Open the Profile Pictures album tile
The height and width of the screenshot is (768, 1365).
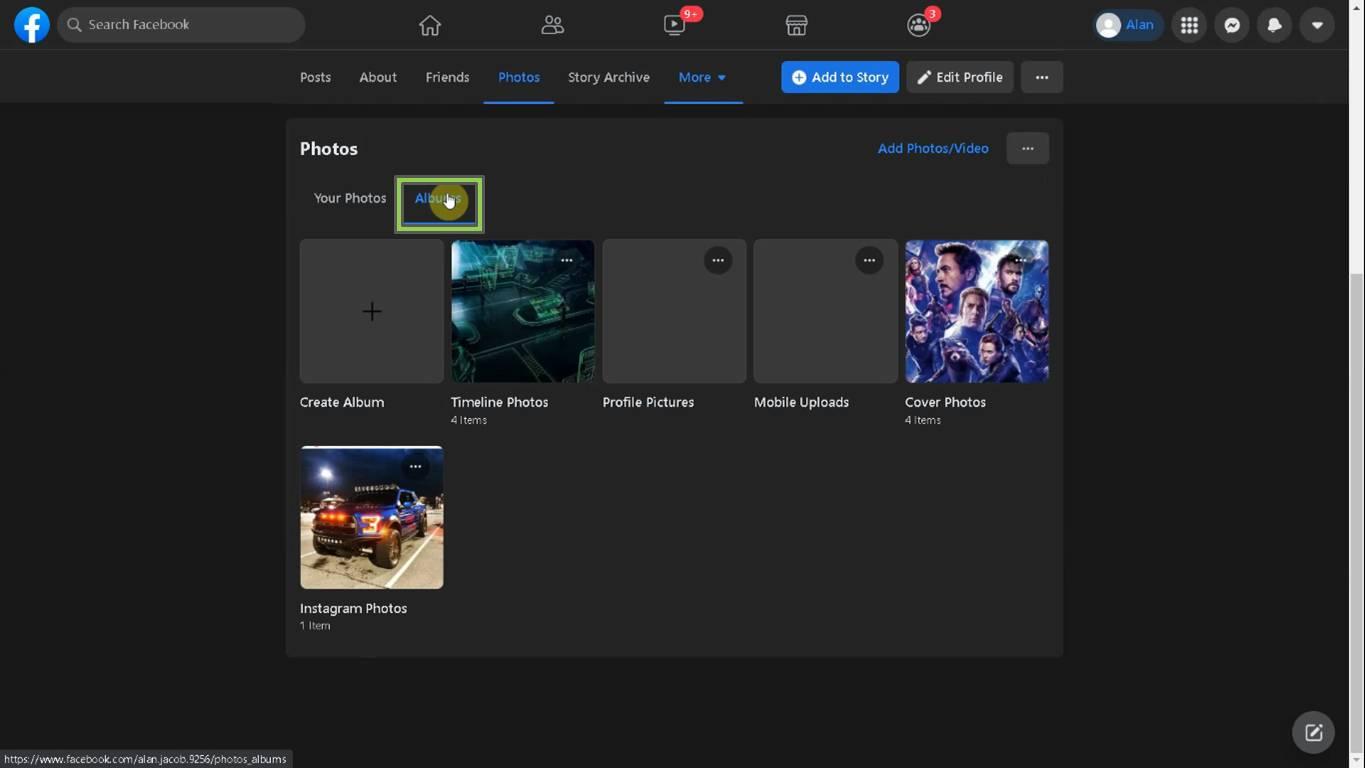point(674,311)
